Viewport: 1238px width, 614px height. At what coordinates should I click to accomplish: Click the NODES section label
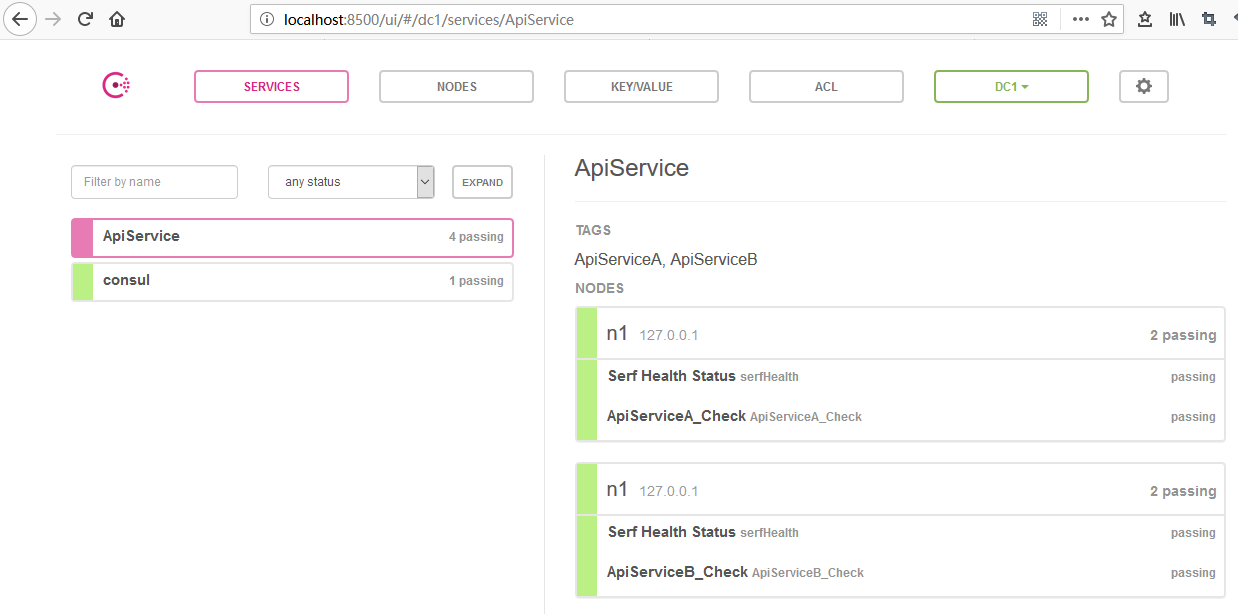pos(599,288)
